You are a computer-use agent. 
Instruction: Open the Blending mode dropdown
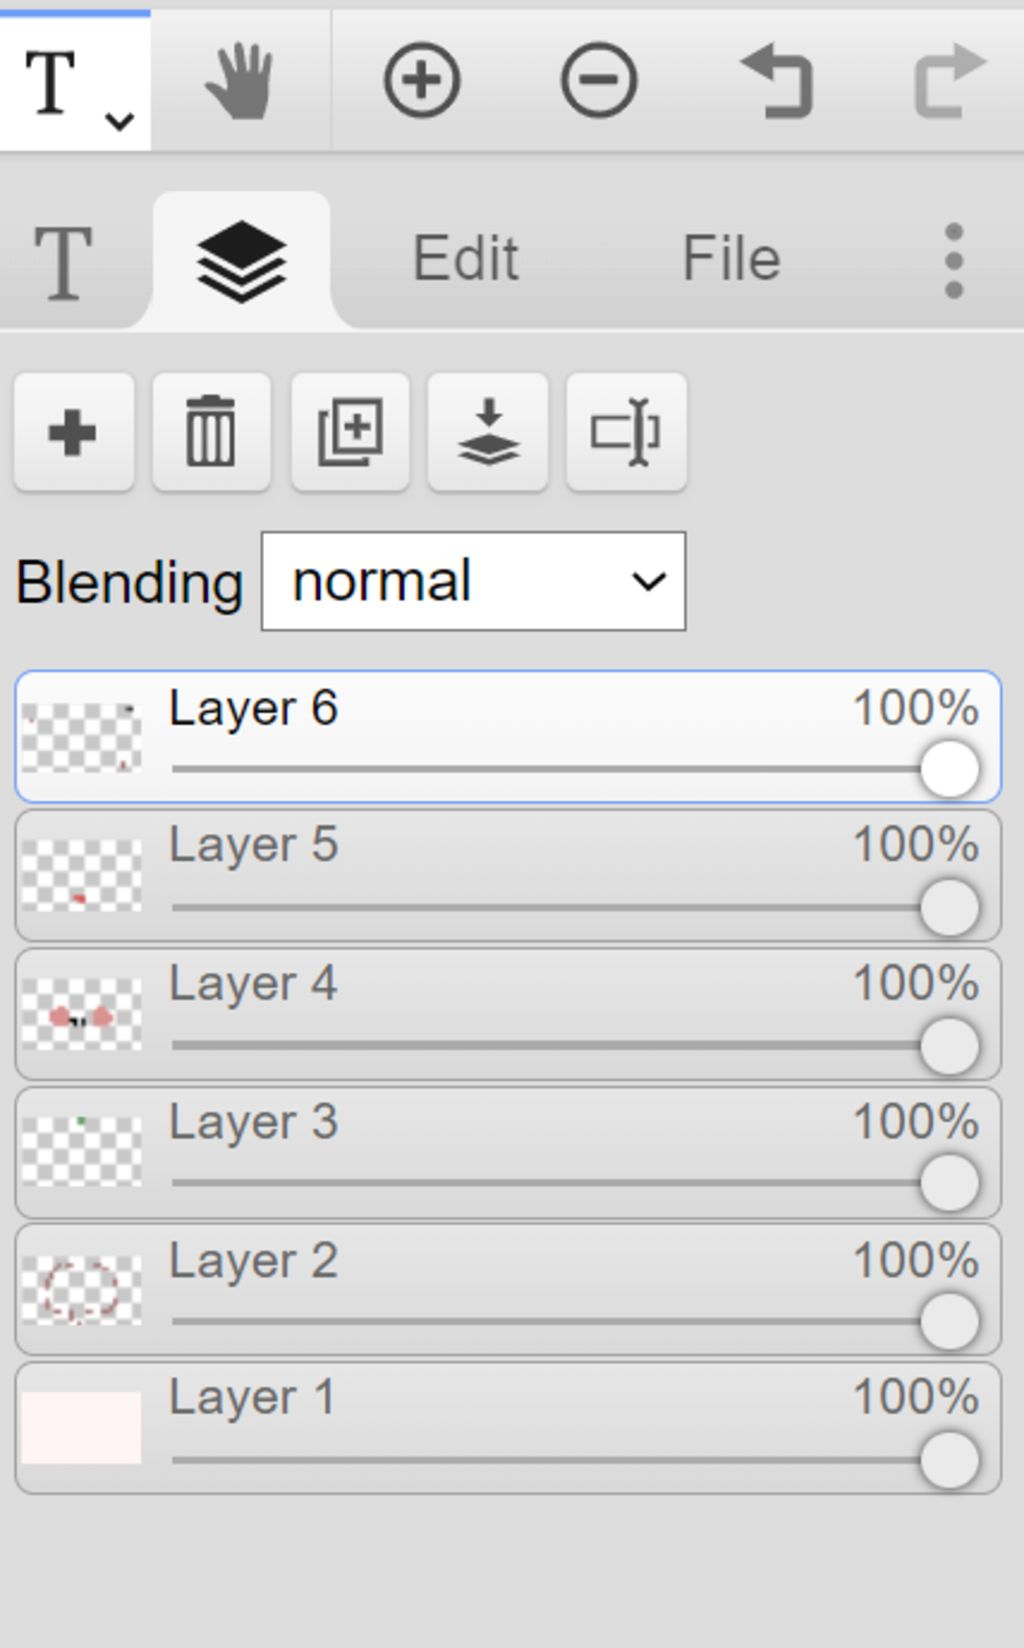point(473,581)
